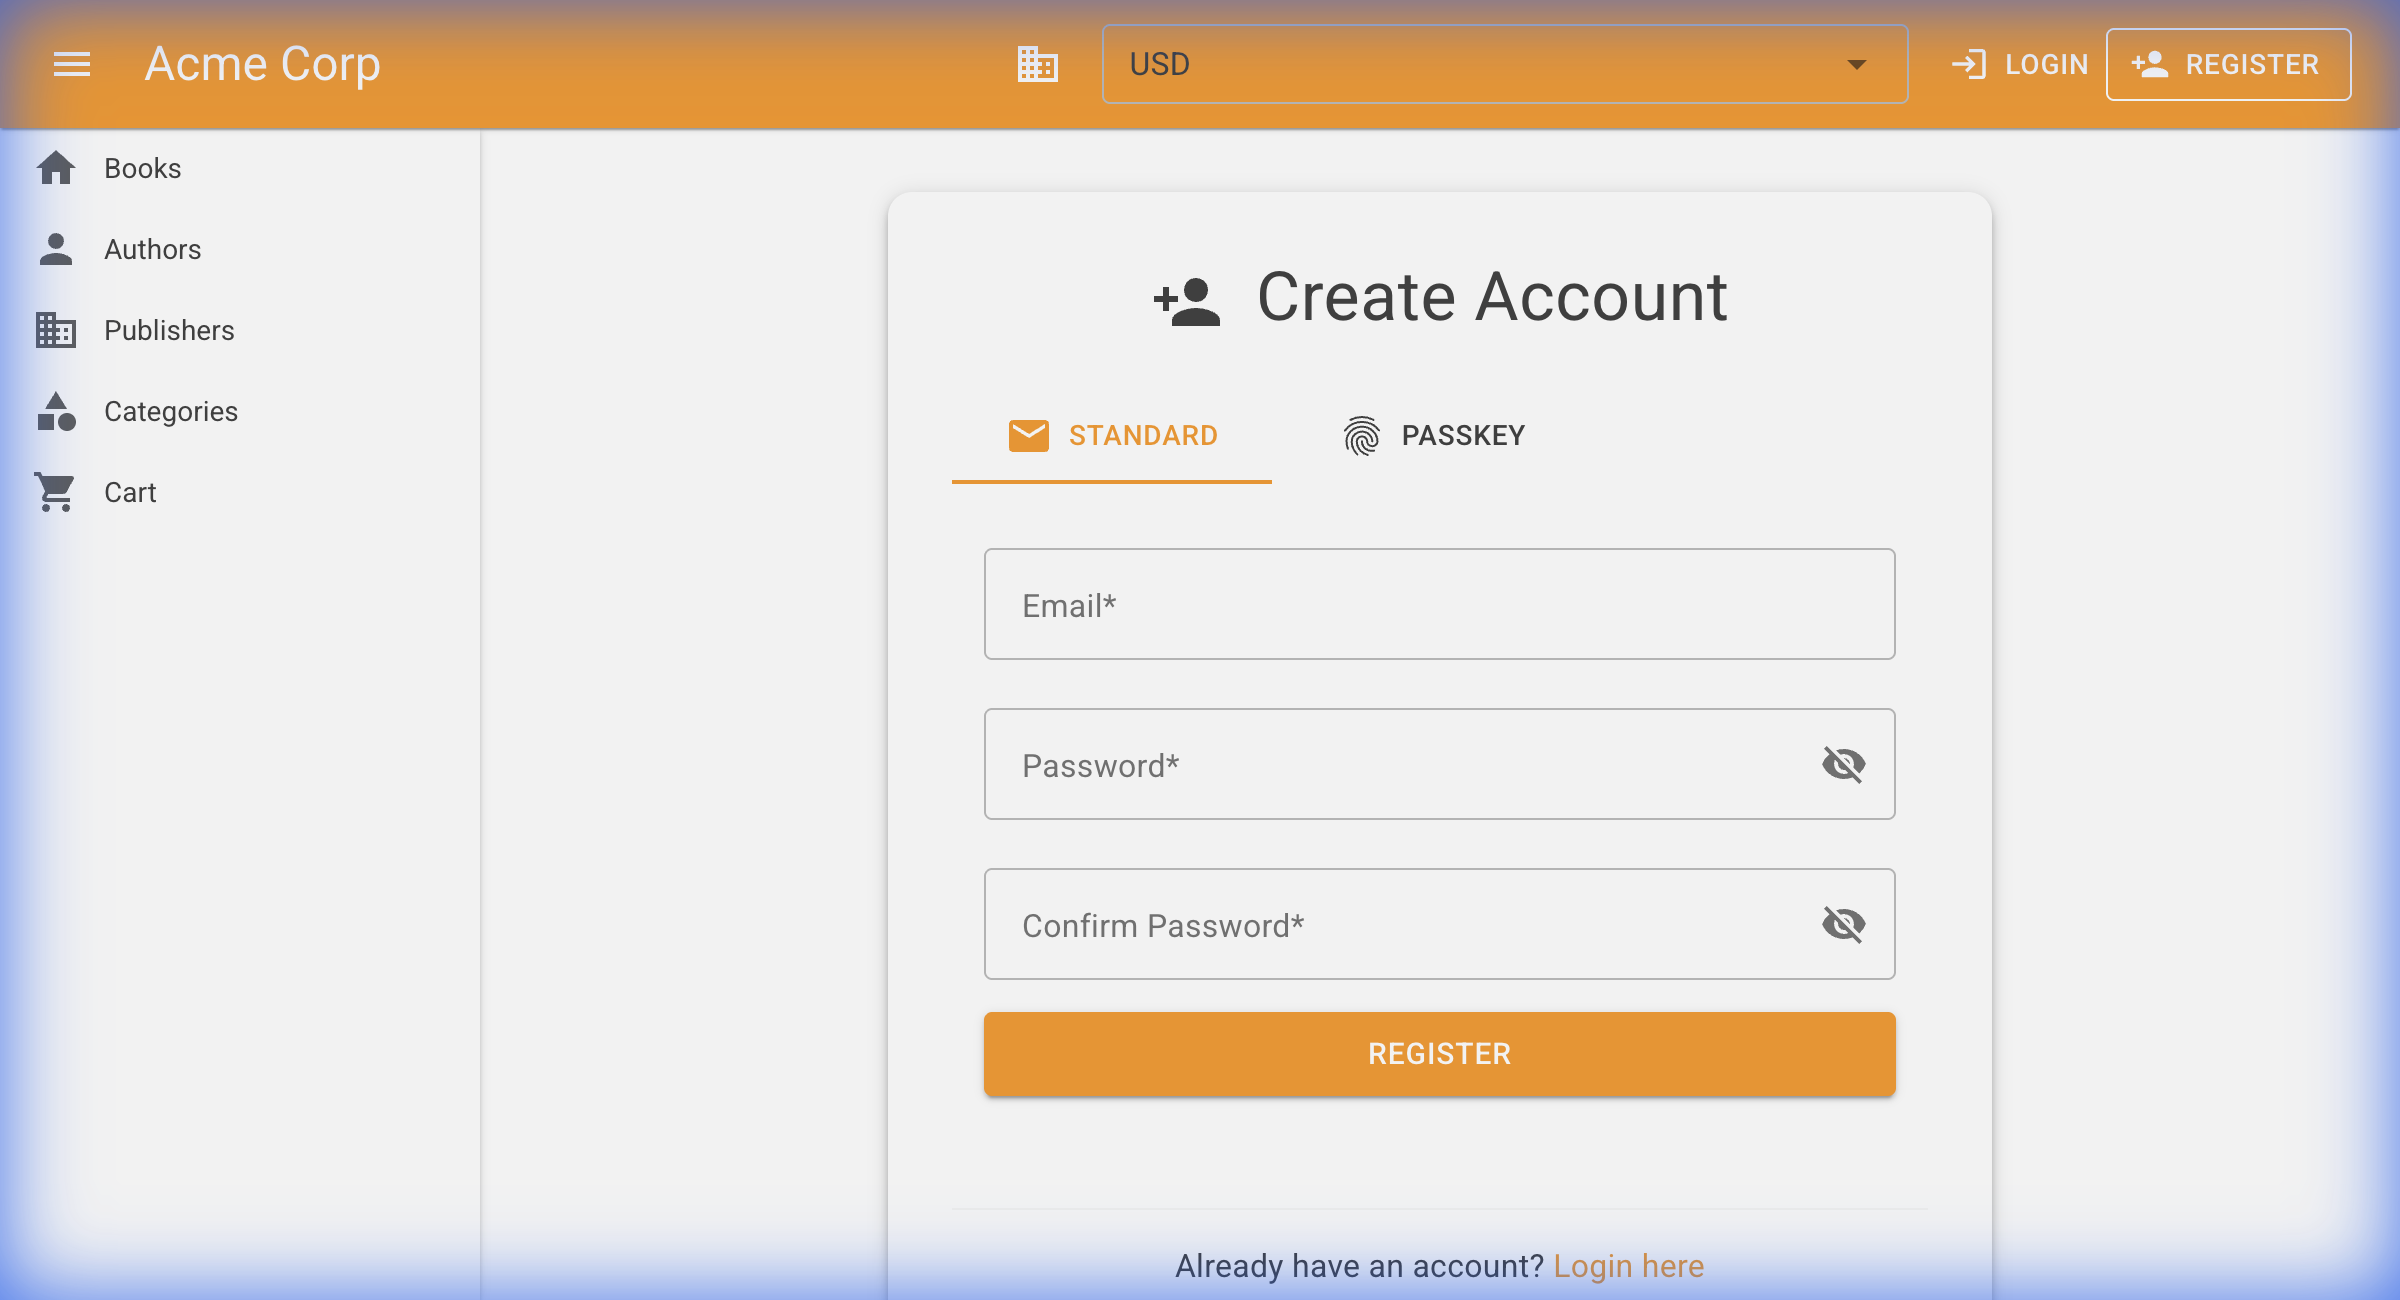Toggle Confirm Password visibility eye icon
Screen dimensions: 2400x1300
click(x=1843, y=925)
